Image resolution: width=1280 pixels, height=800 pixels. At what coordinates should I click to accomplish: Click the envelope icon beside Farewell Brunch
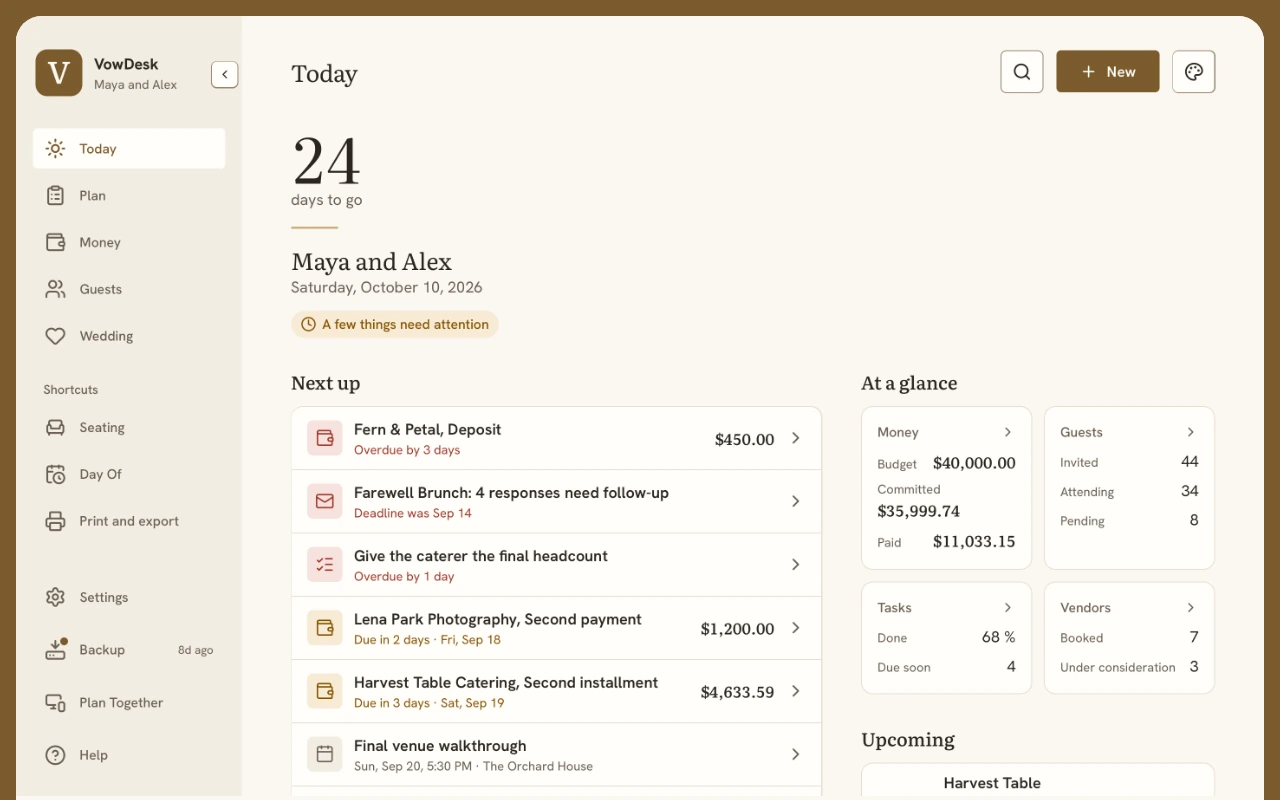[x=325, y=501]
